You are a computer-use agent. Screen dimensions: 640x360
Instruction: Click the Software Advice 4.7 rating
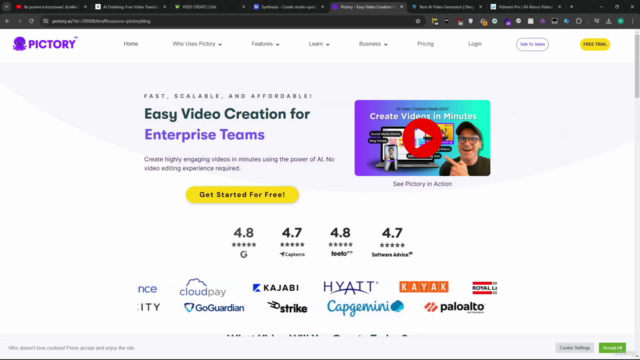coord(392,242)
